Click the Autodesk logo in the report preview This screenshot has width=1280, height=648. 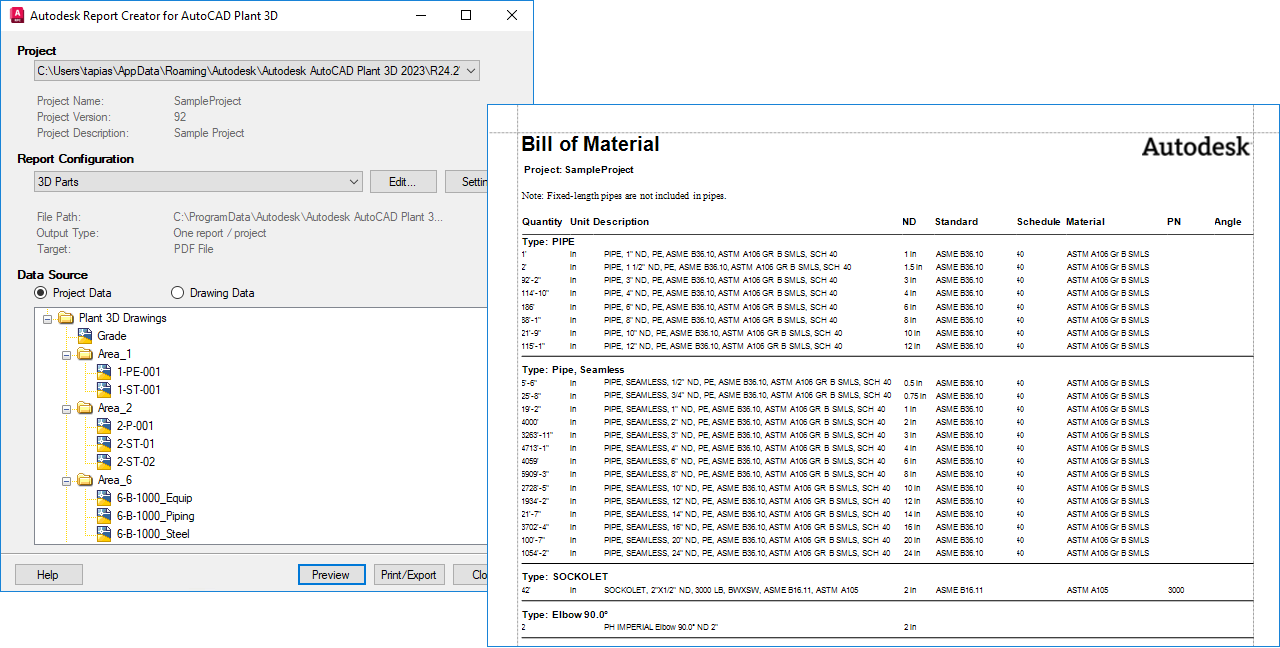coord(1196,147)
